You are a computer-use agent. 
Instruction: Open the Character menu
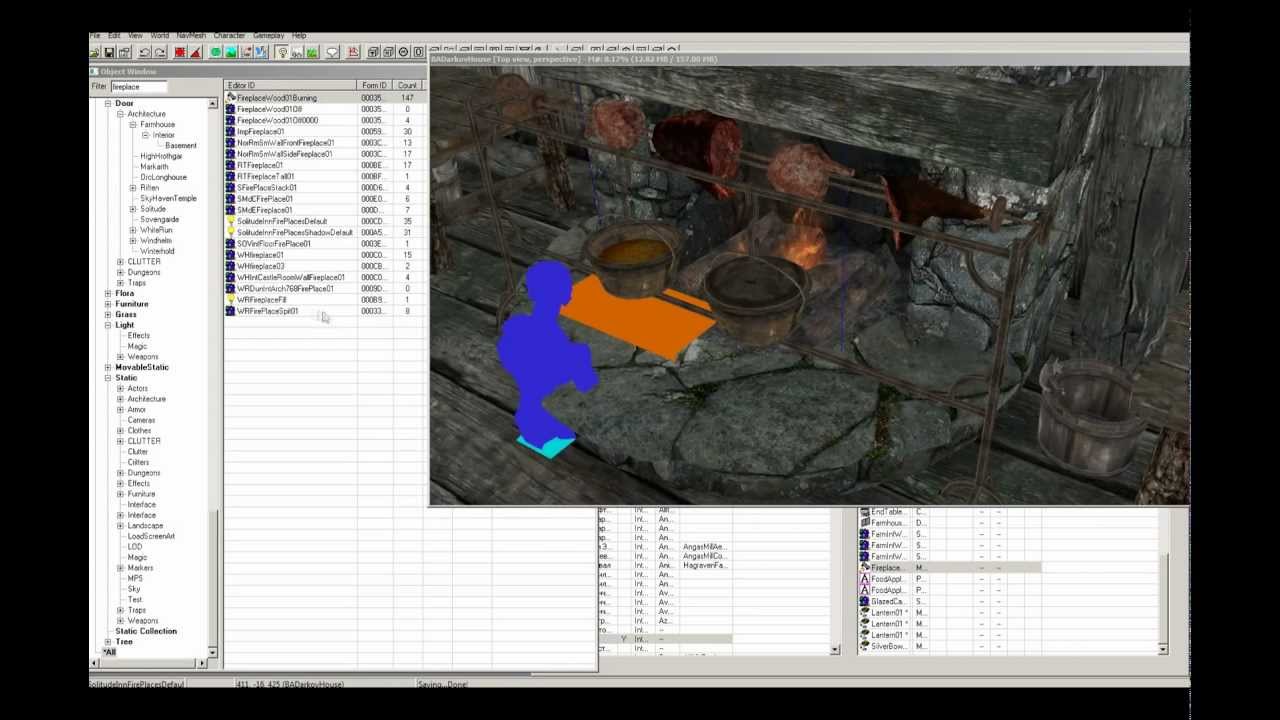click(x=229, y=36)
